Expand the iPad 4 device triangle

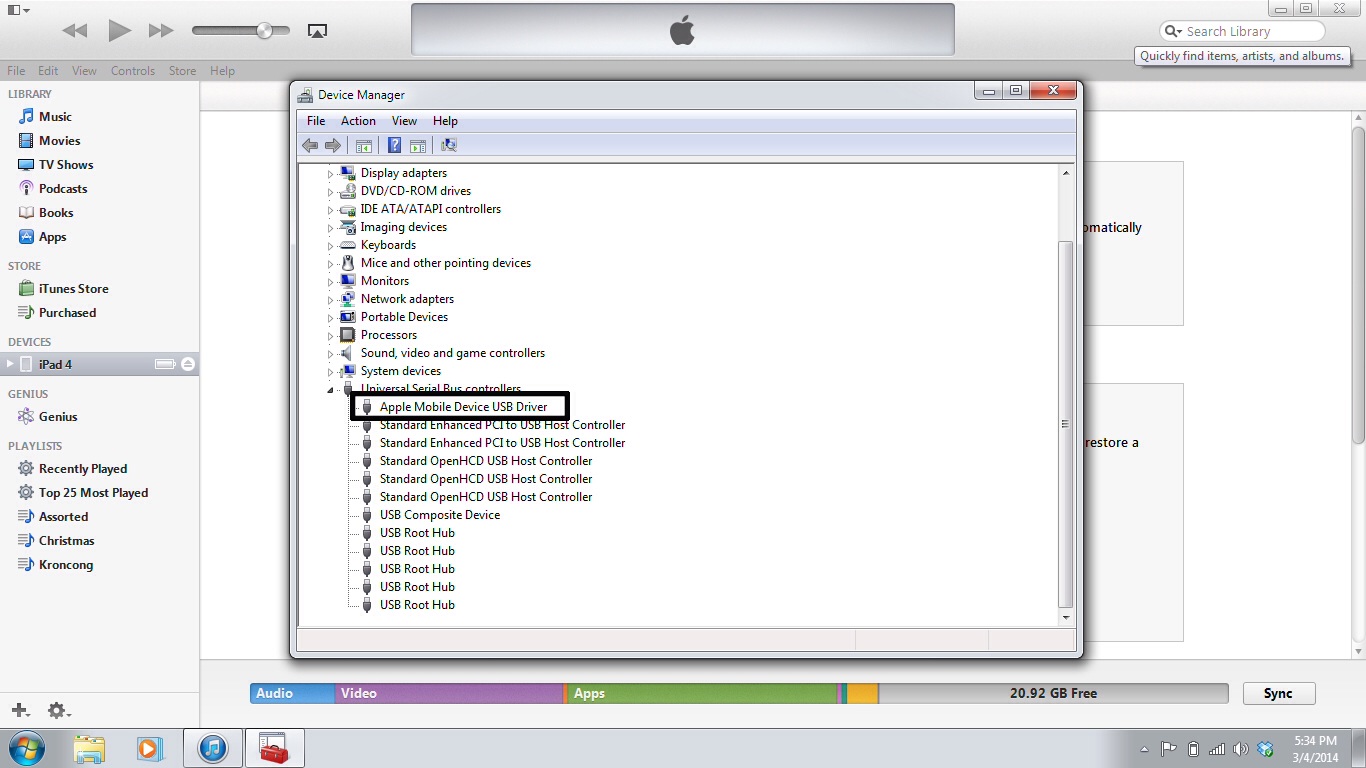[11, 365]
